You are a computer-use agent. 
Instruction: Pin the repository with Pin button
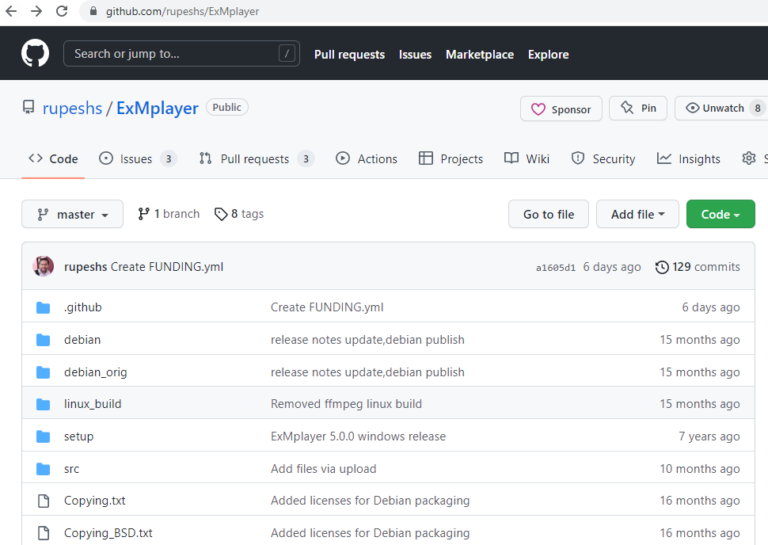pos(638,108)
